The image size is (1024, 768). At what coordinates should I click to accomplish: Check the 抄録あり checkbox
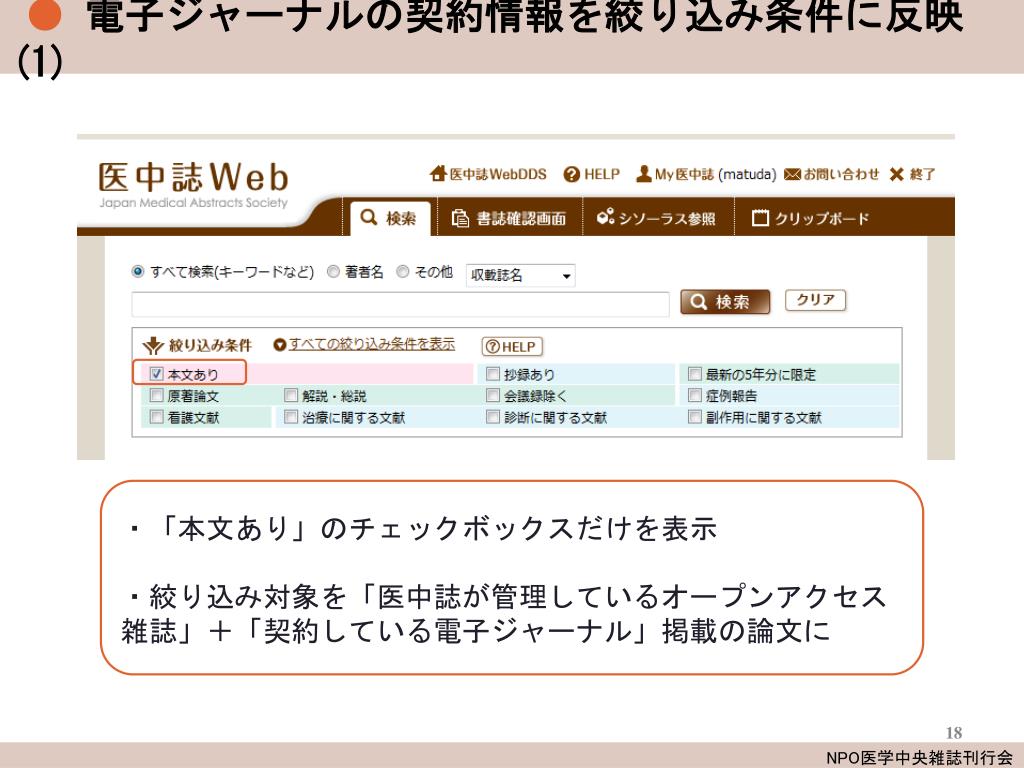pyautogui.click(x=492, y=374)
